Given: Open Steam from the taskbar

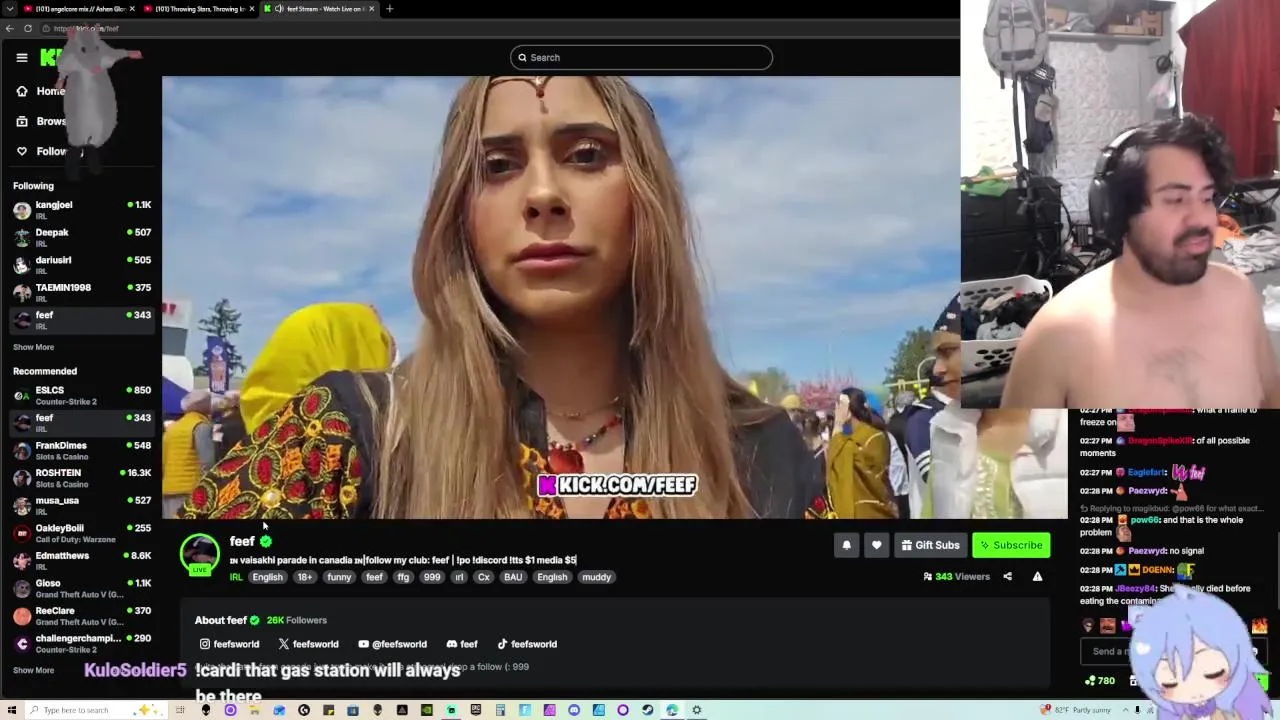Looking at the screenshot, I should (647, 710).
